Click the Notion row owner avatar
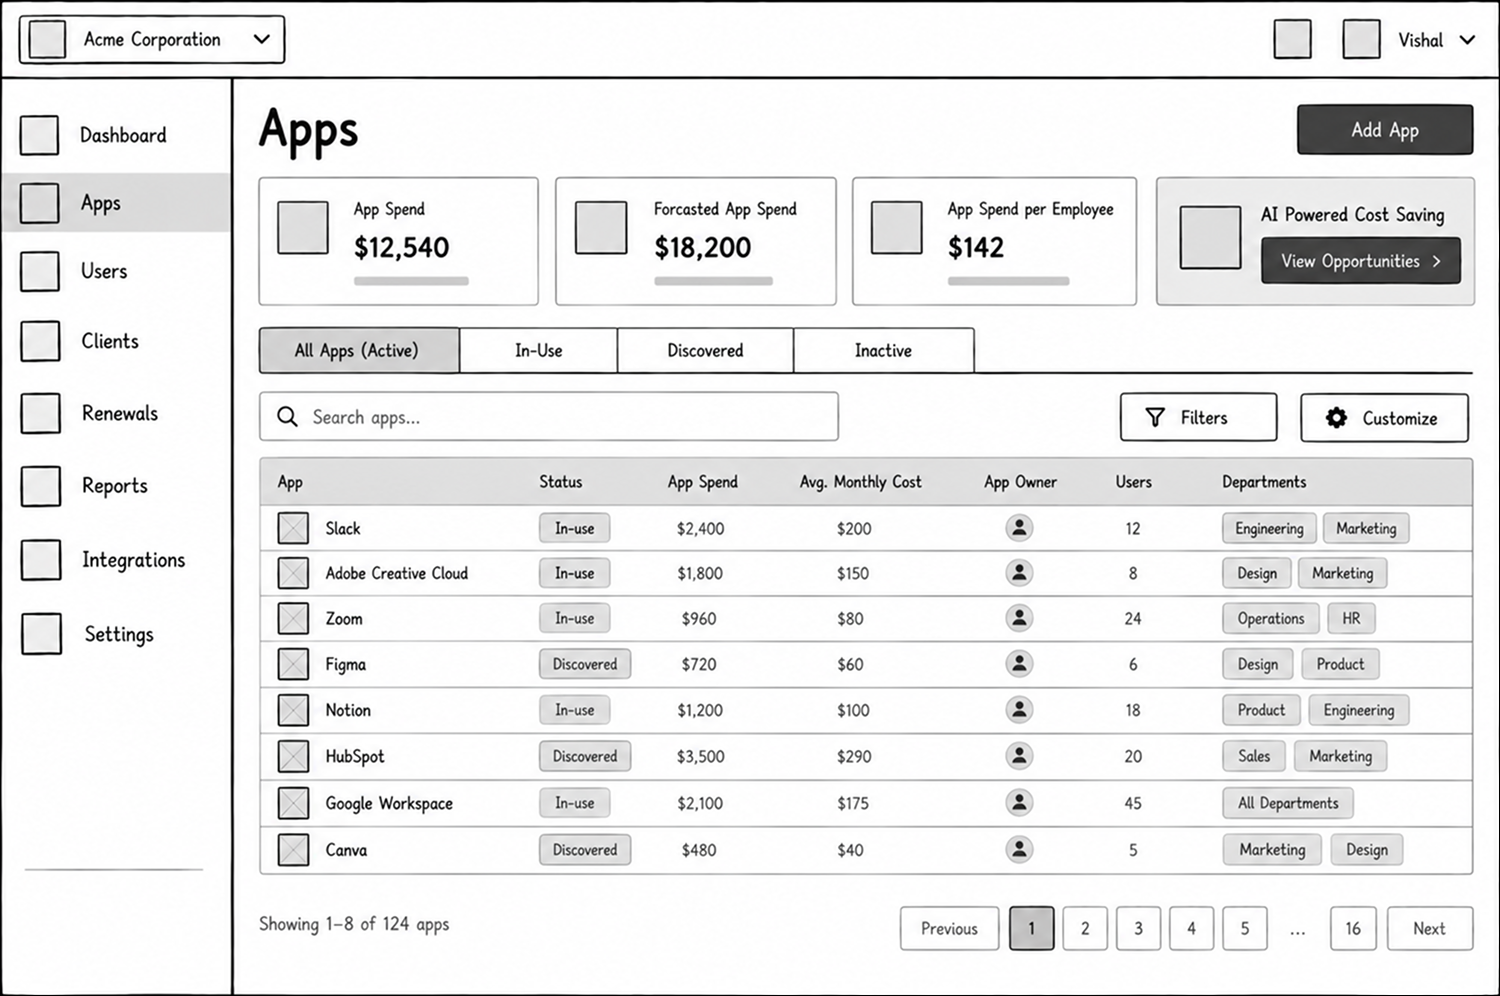 [1019, 709]
